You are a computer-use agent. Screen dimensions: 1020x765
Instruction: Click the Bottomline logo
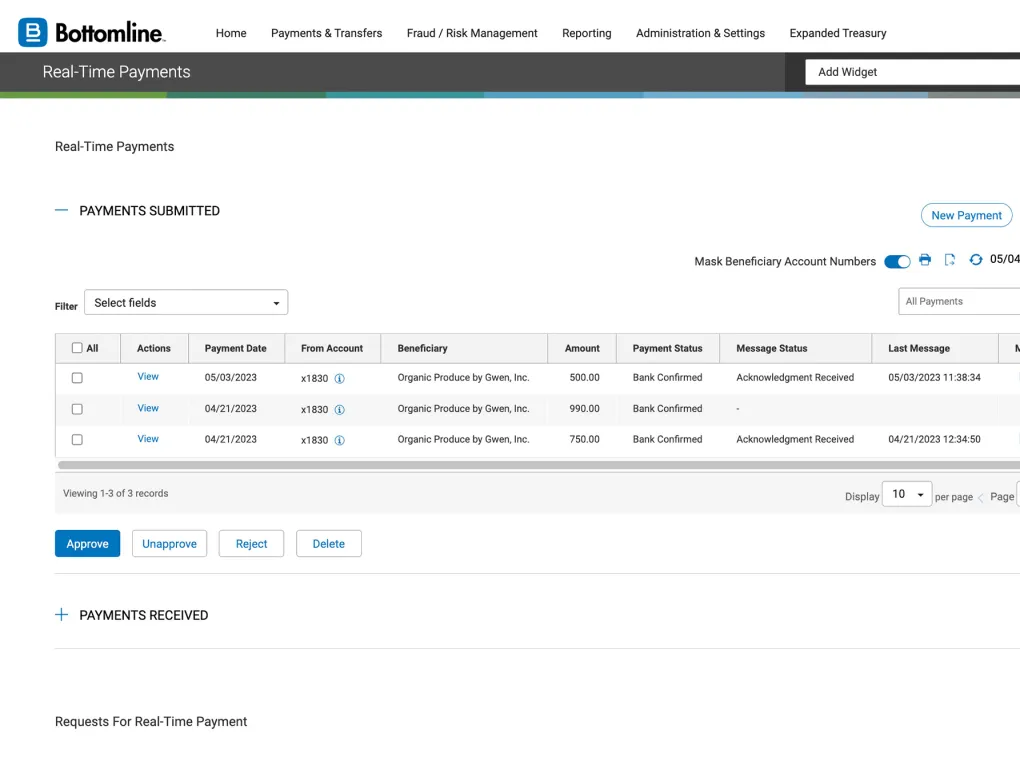(91, 33)
